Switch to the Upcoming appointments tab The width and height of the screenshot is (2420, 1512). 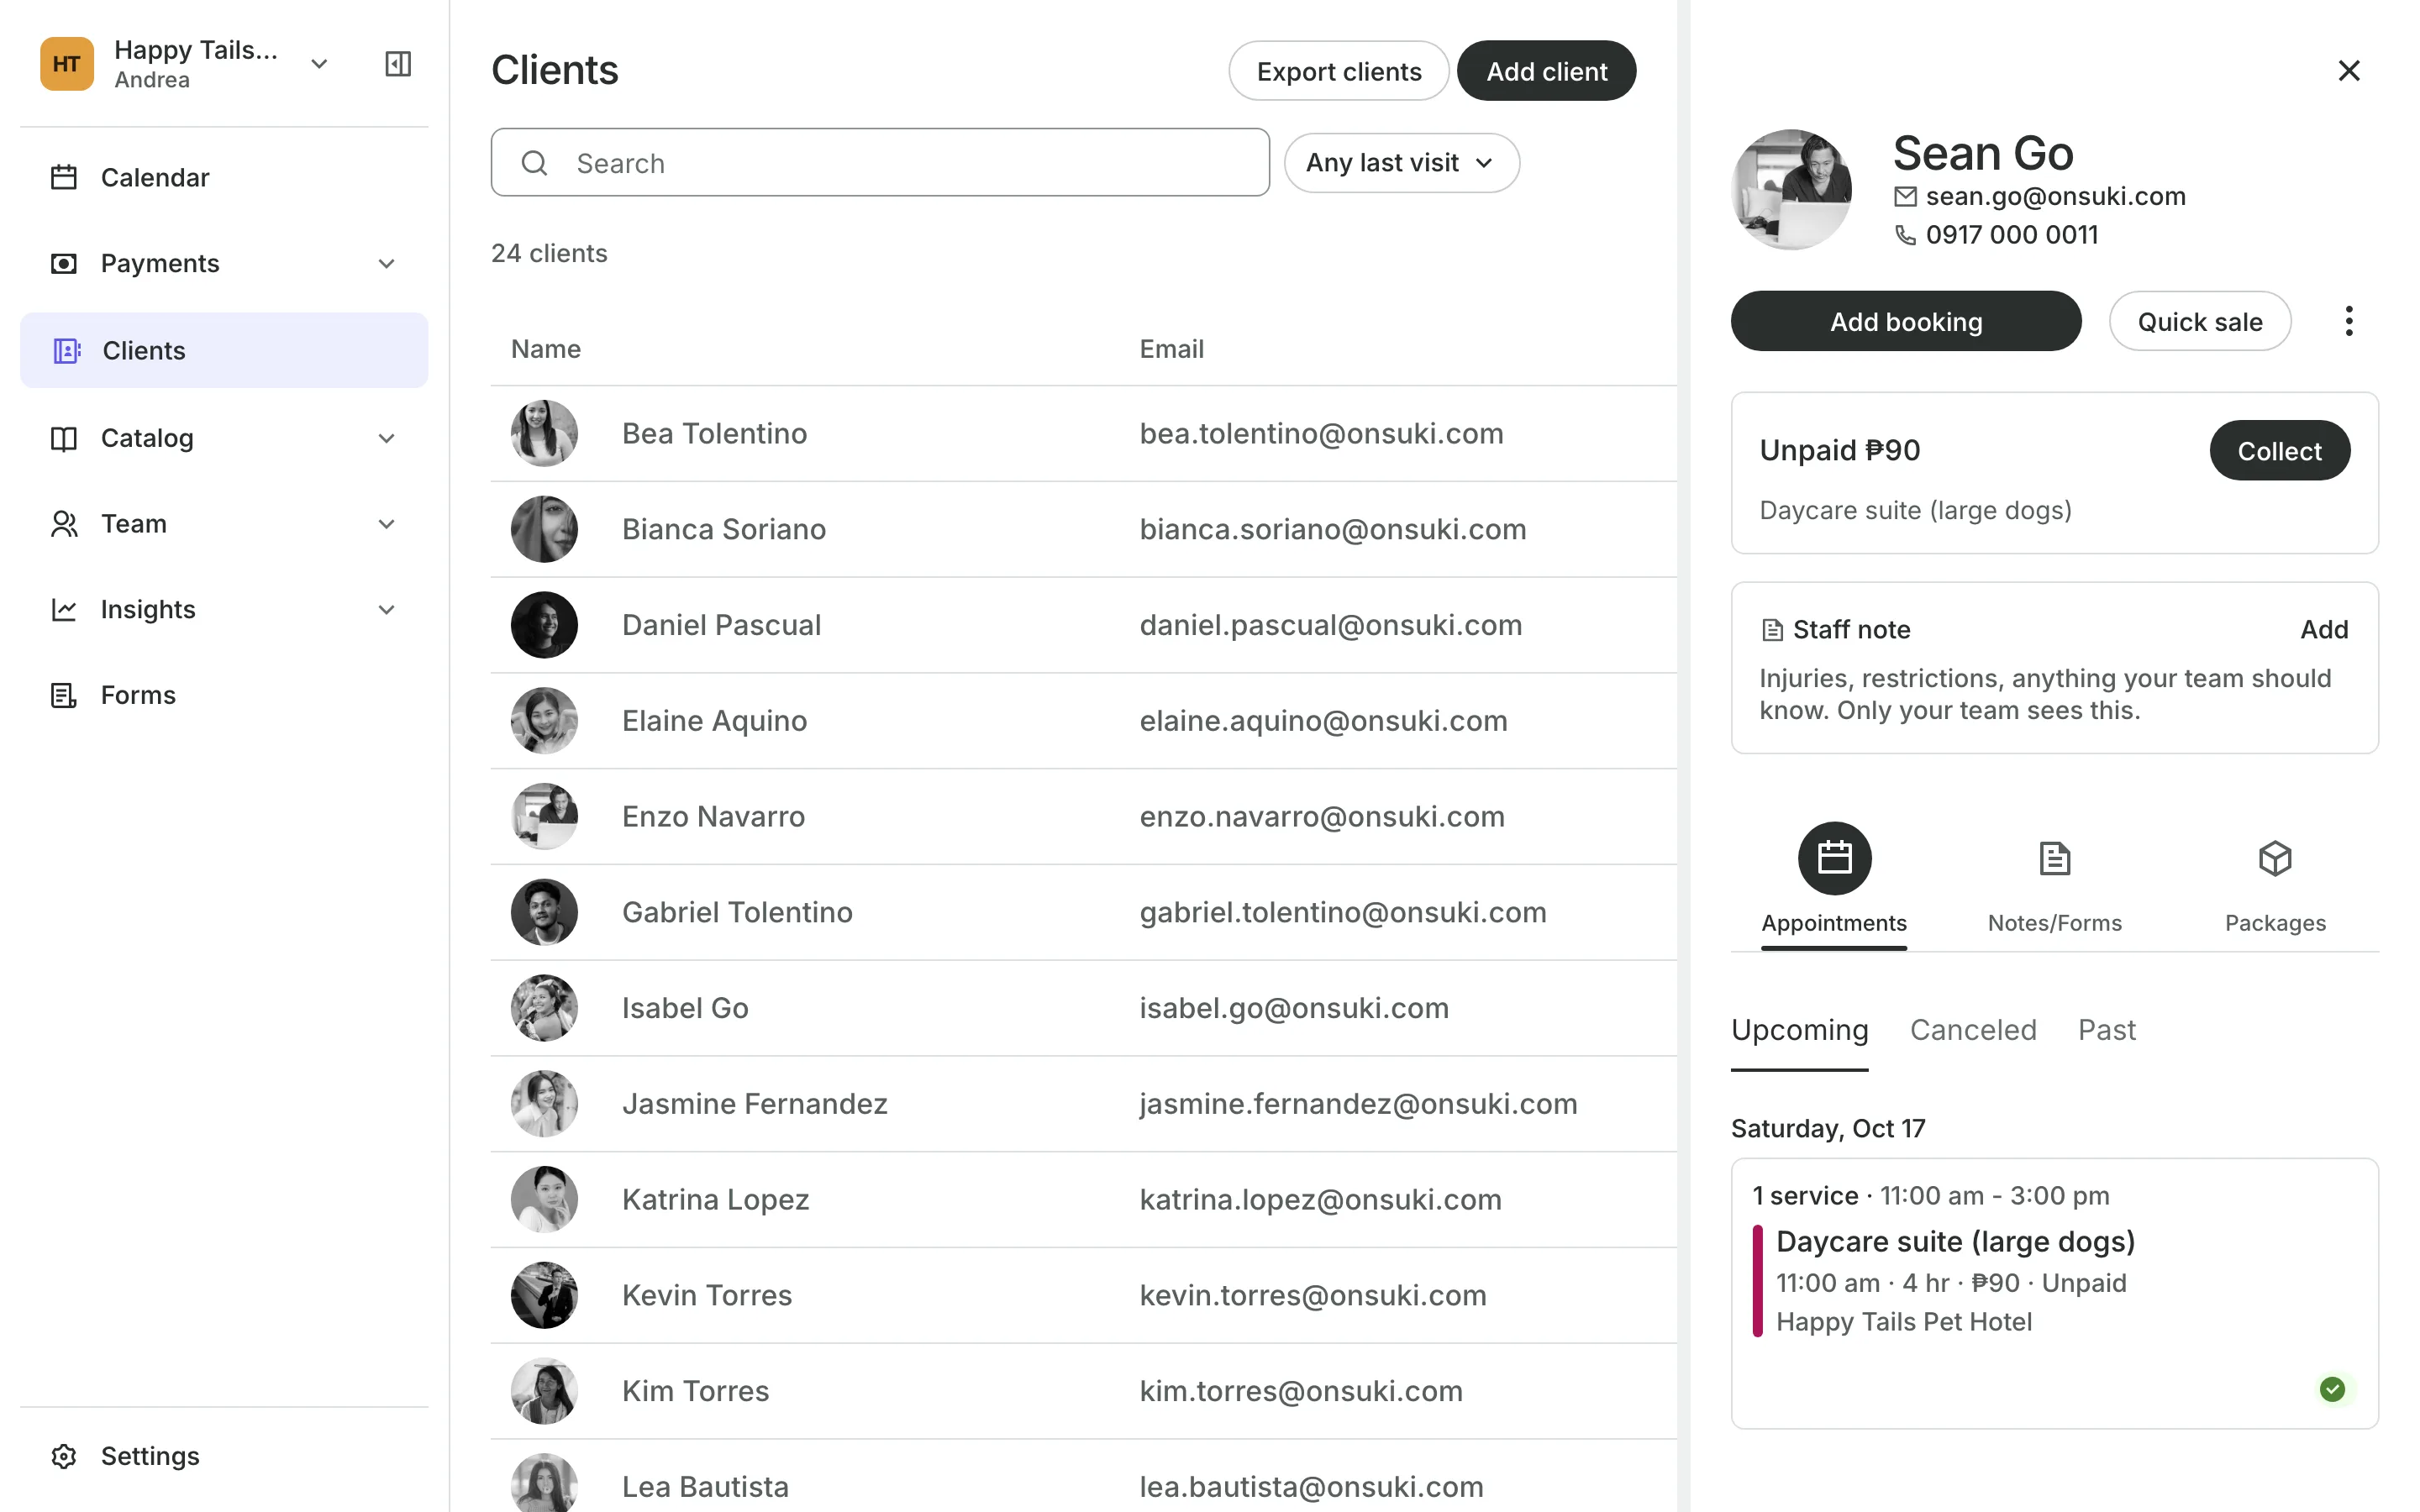pos(1799,1030)
